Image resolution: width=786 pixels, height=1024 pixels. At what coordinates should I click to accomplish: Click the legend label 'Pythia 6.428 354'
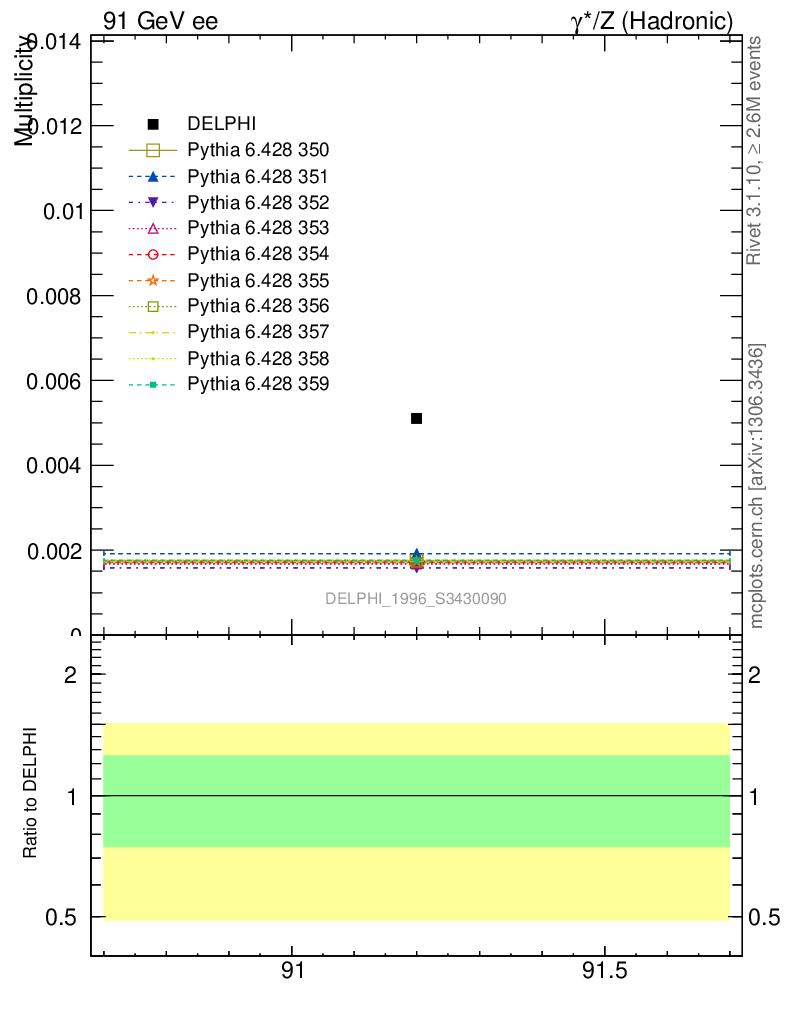(x=258, y=254)
